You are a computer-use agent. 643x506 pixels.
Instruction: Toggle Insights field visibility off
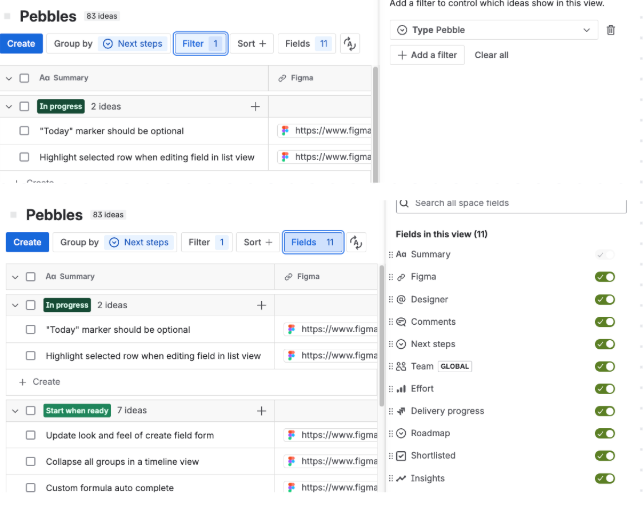pyautogui.click(x=605, y=478)
